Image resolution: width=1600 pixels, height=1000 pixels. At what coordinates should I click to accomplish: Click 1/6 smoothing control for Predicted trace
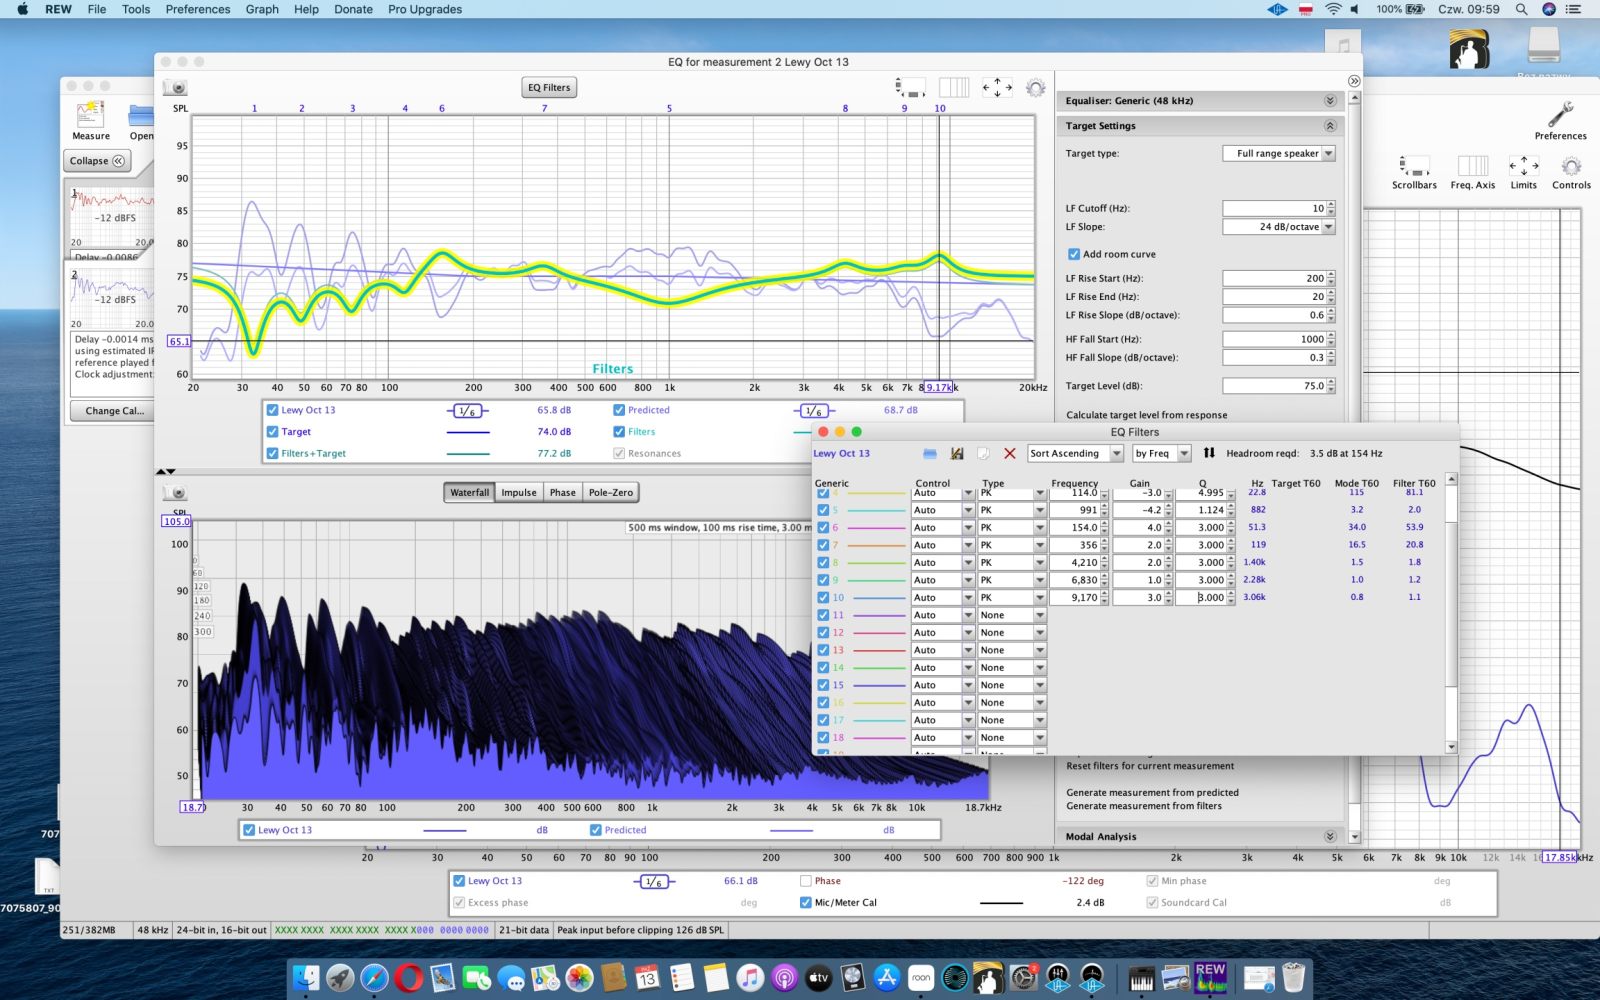click(x=814, y=410)
